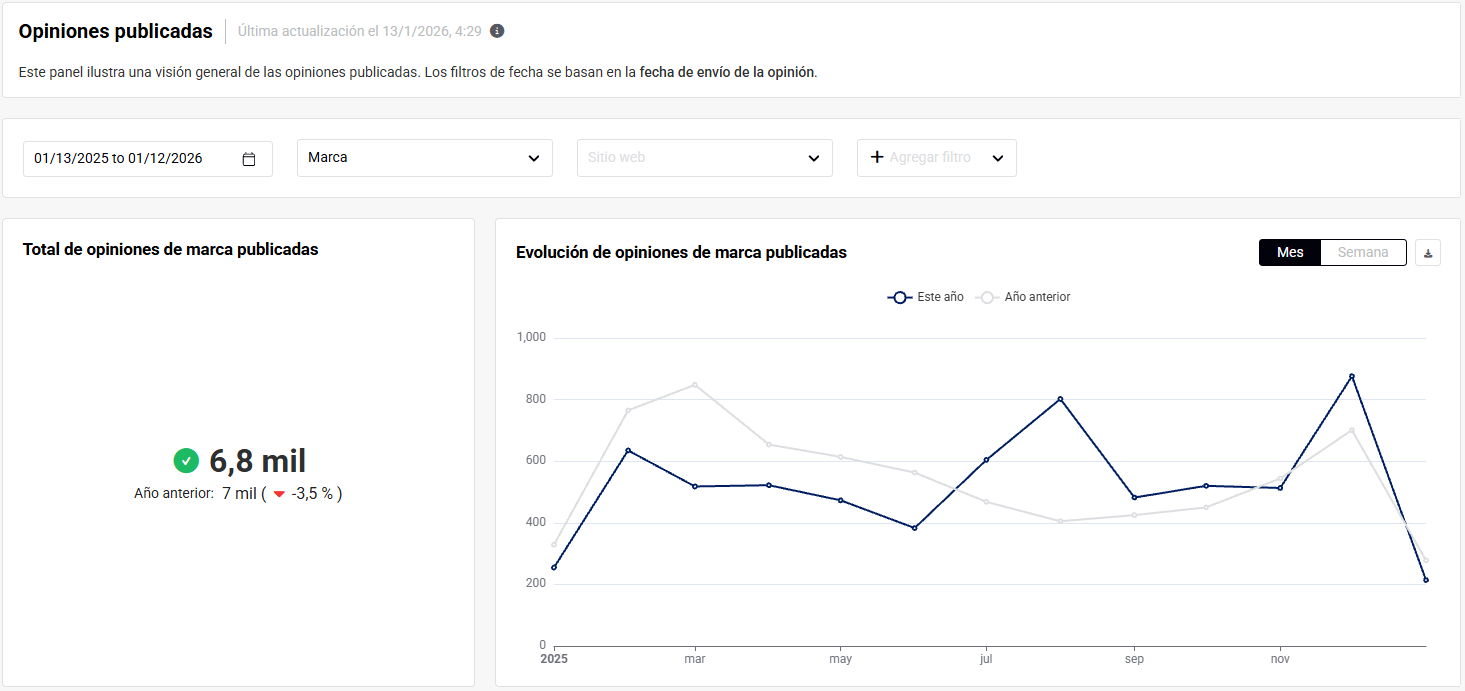Switch chart to Semana view

(x=1363, y=252)
